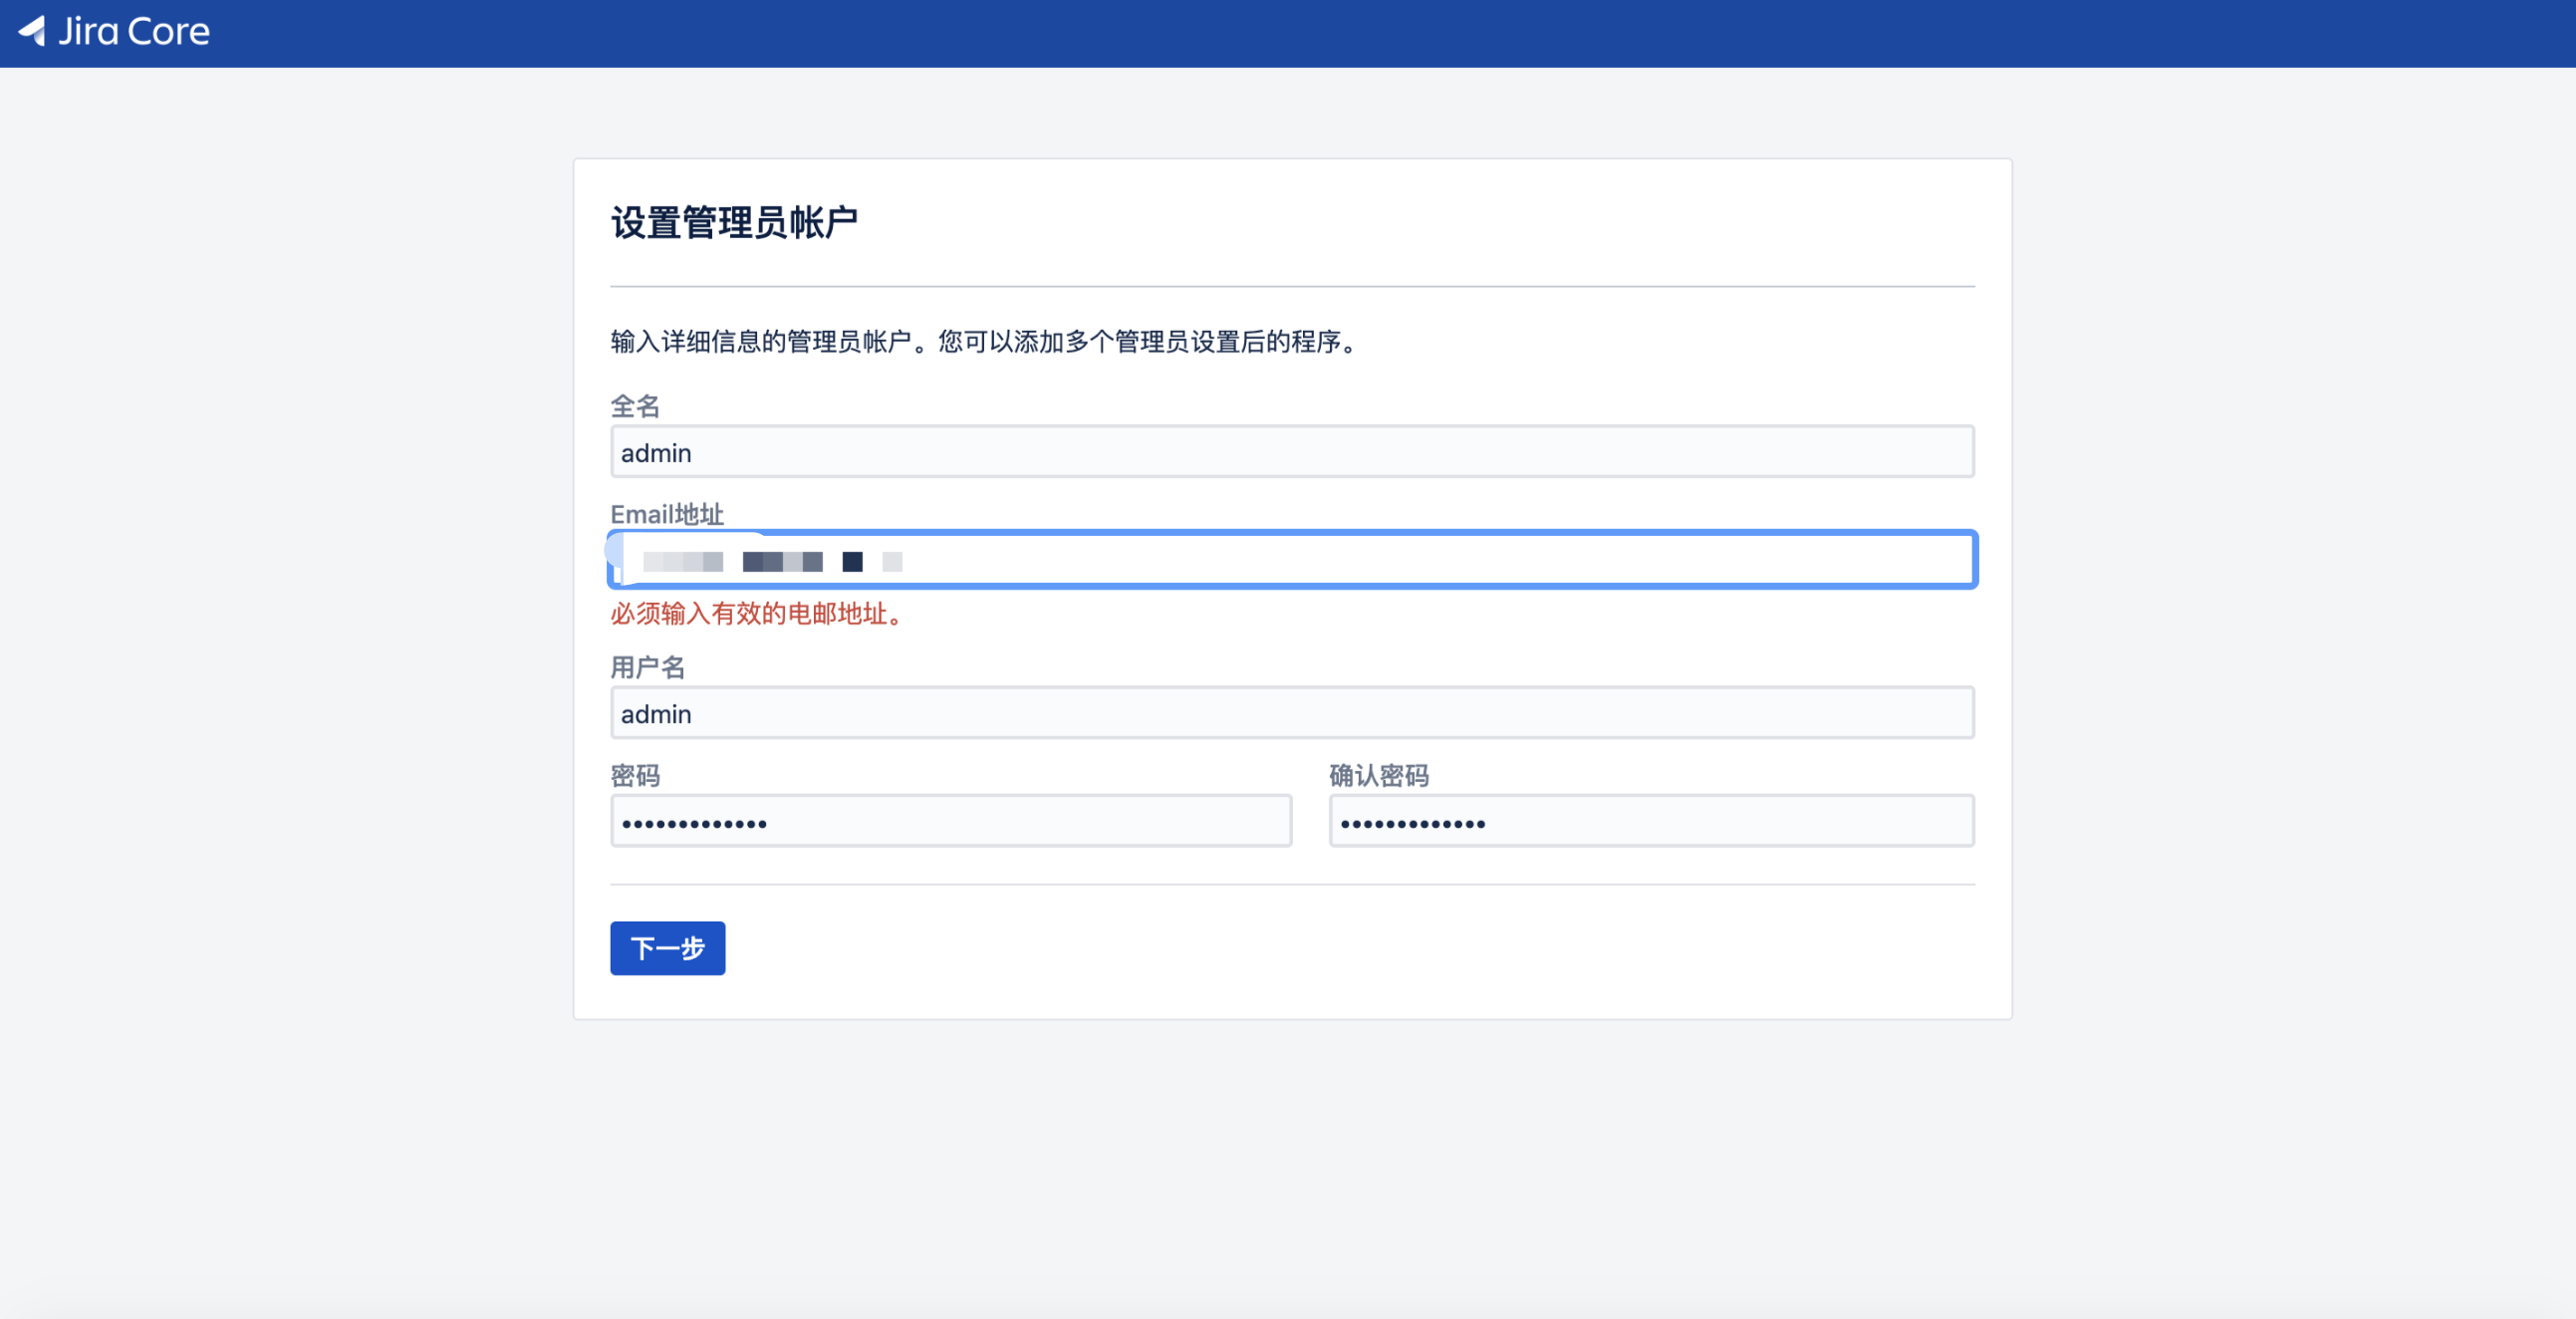Click the blue top navigation bar

1288,32
